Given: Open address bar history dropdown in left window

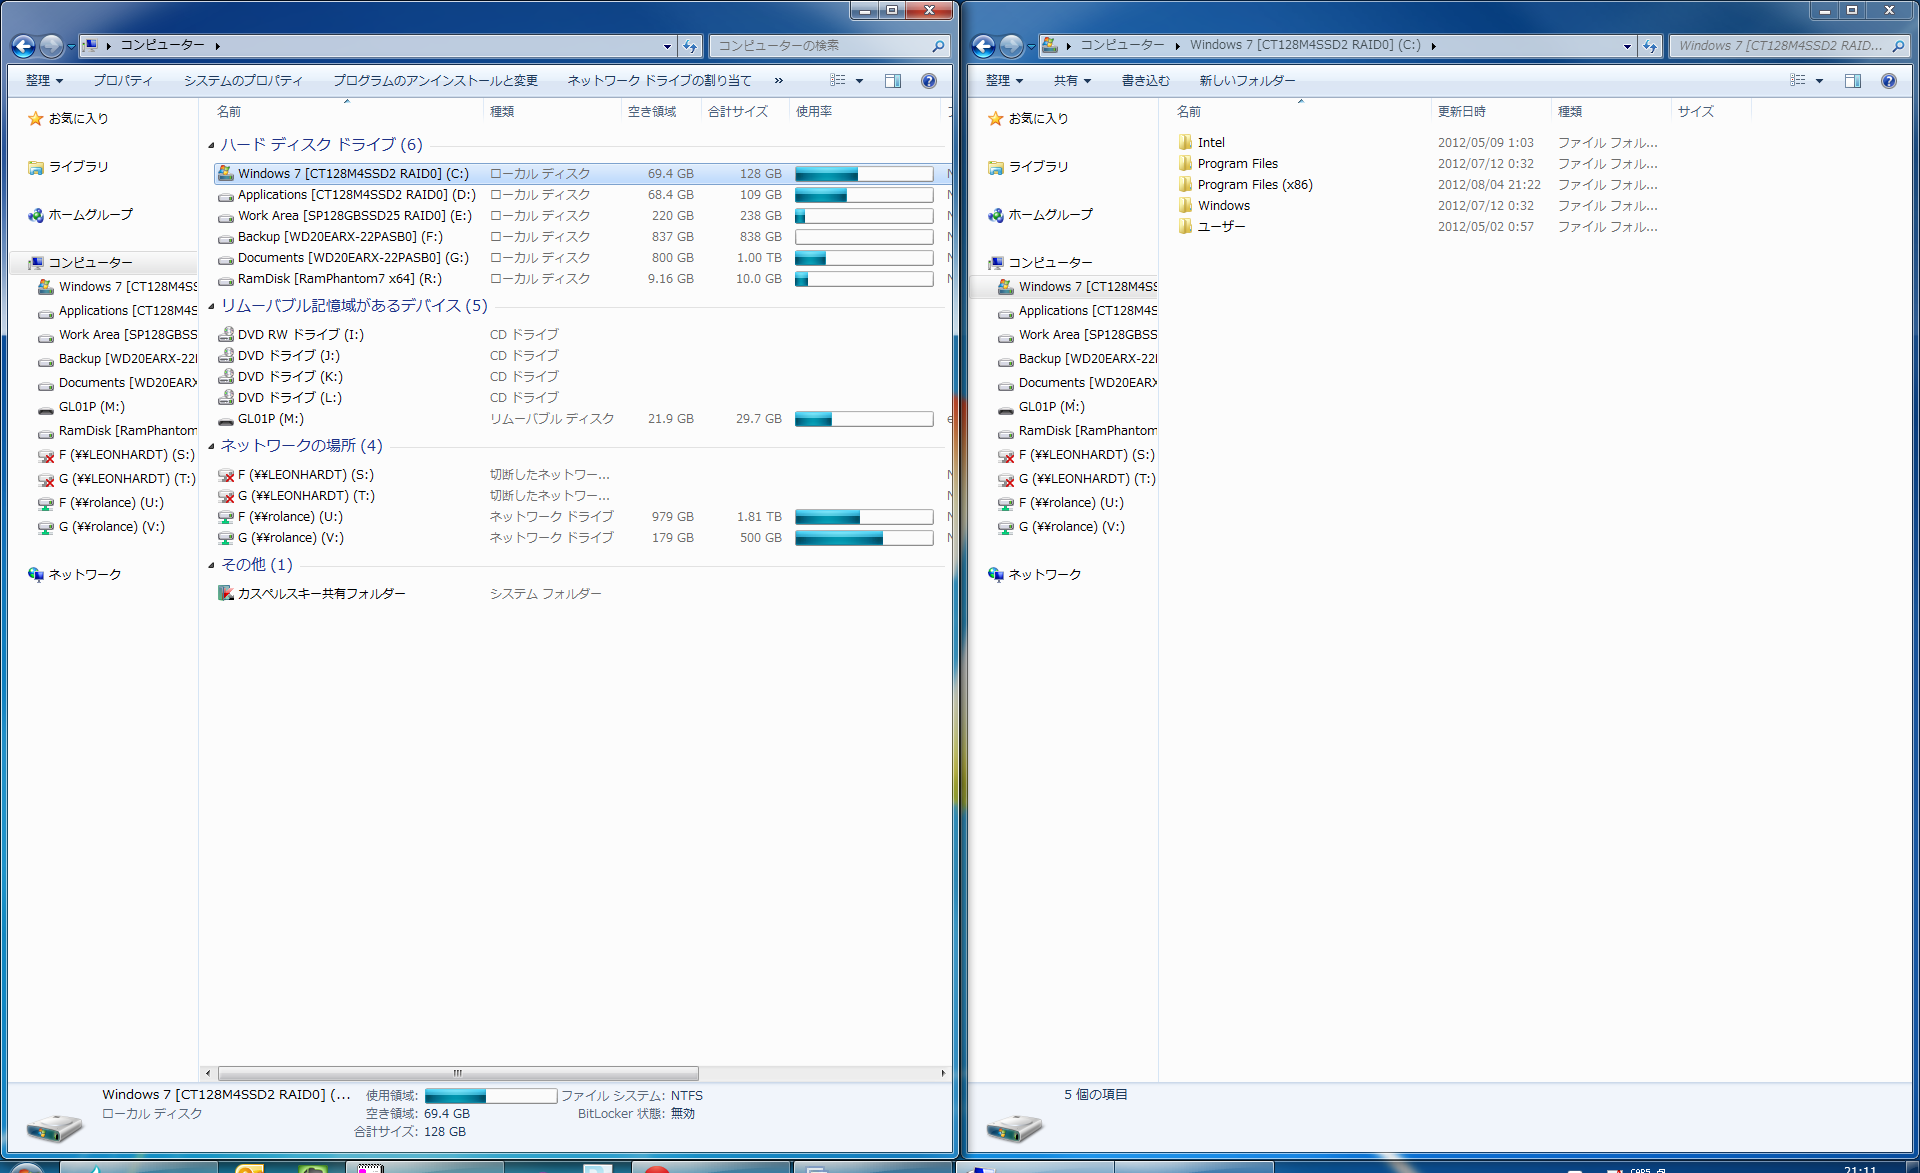Looking at the screenshot, I should coord(667,46).
